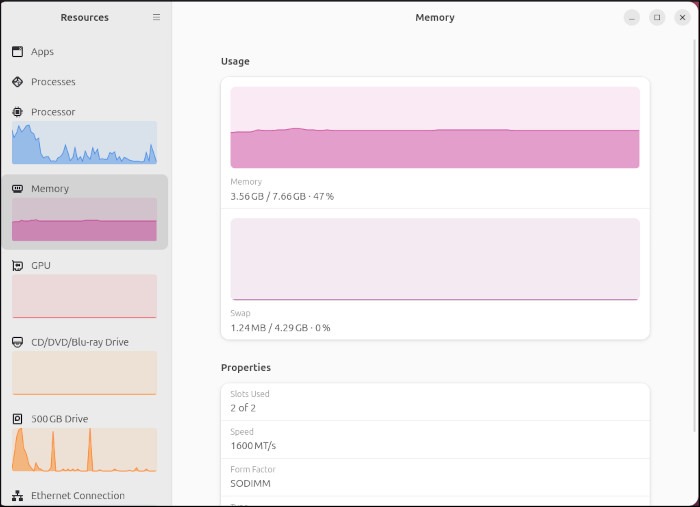Maximize the Resources window
The image size is (700, 507).
(x=657, y=17)
